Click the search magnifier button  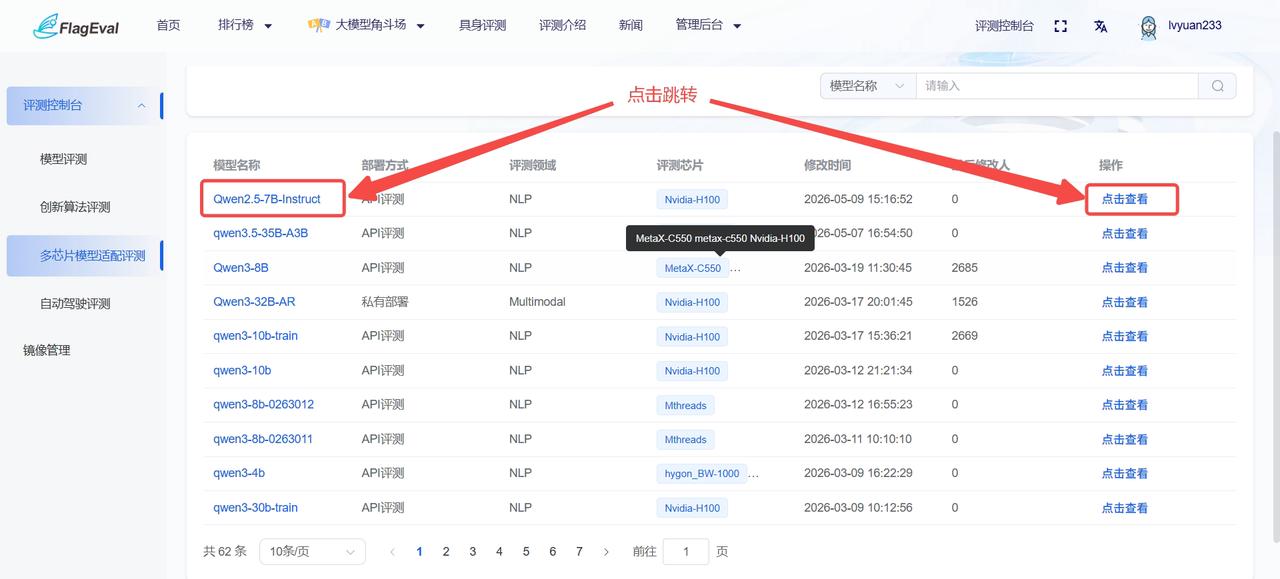click(1217, 86)
